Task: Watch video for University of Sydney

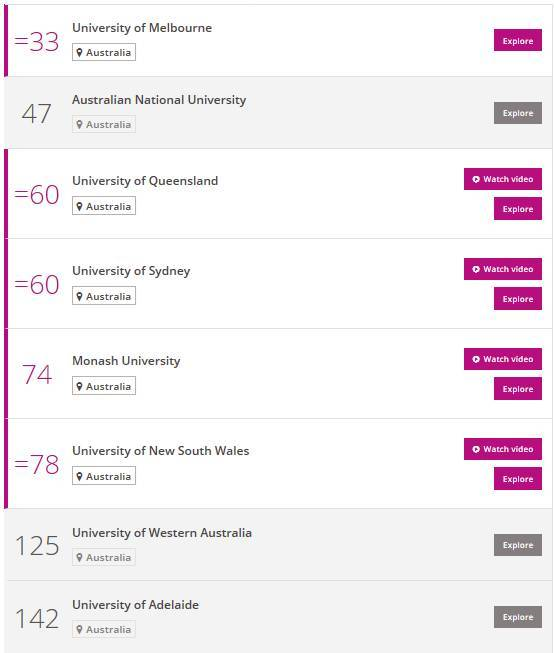Action: point(503,269)
